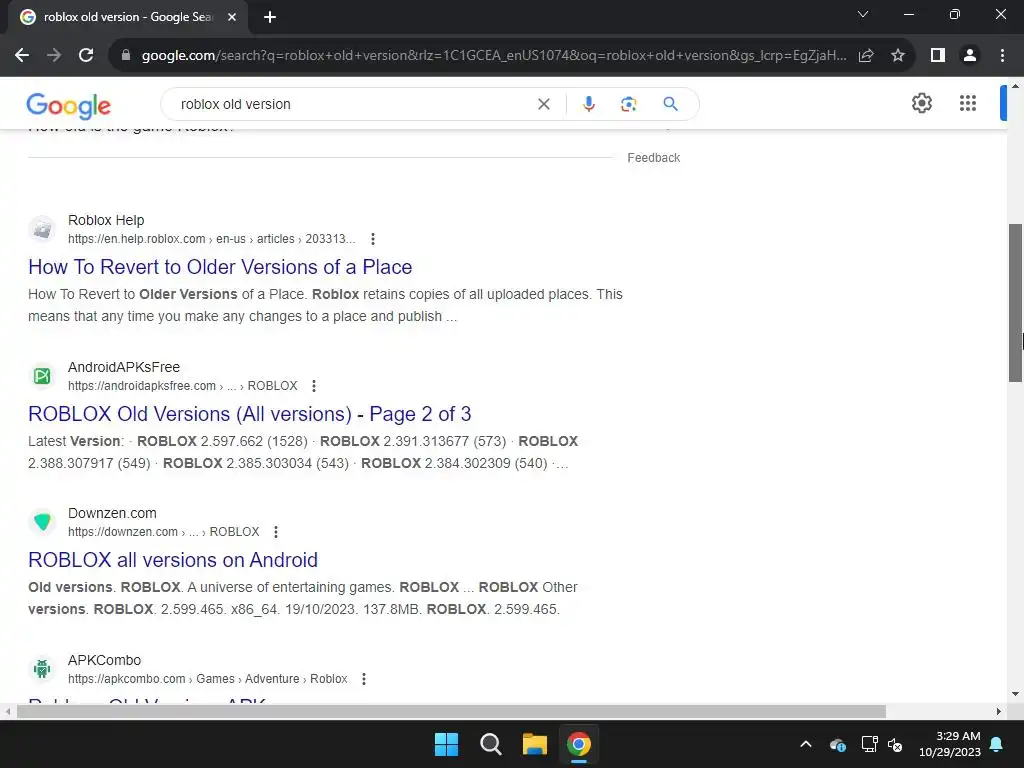This screenshot has height=768, width=1024.
Task: Click the scroll right arrow
Action: (x=999, y=712)
